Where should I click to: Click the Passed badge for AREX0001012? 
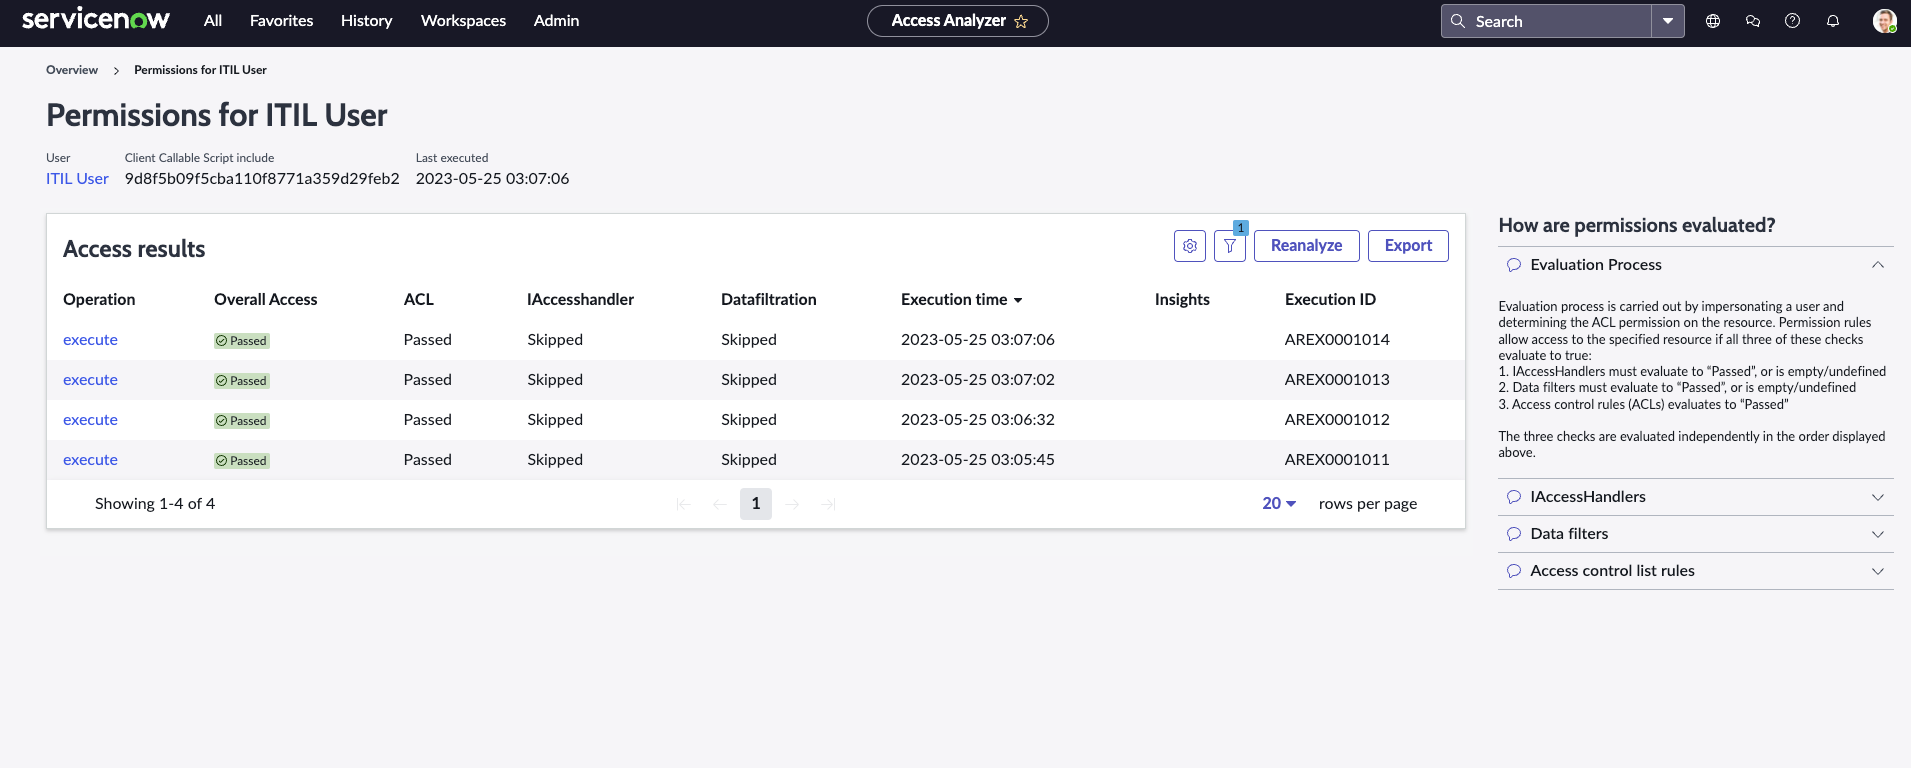[242, 421]
